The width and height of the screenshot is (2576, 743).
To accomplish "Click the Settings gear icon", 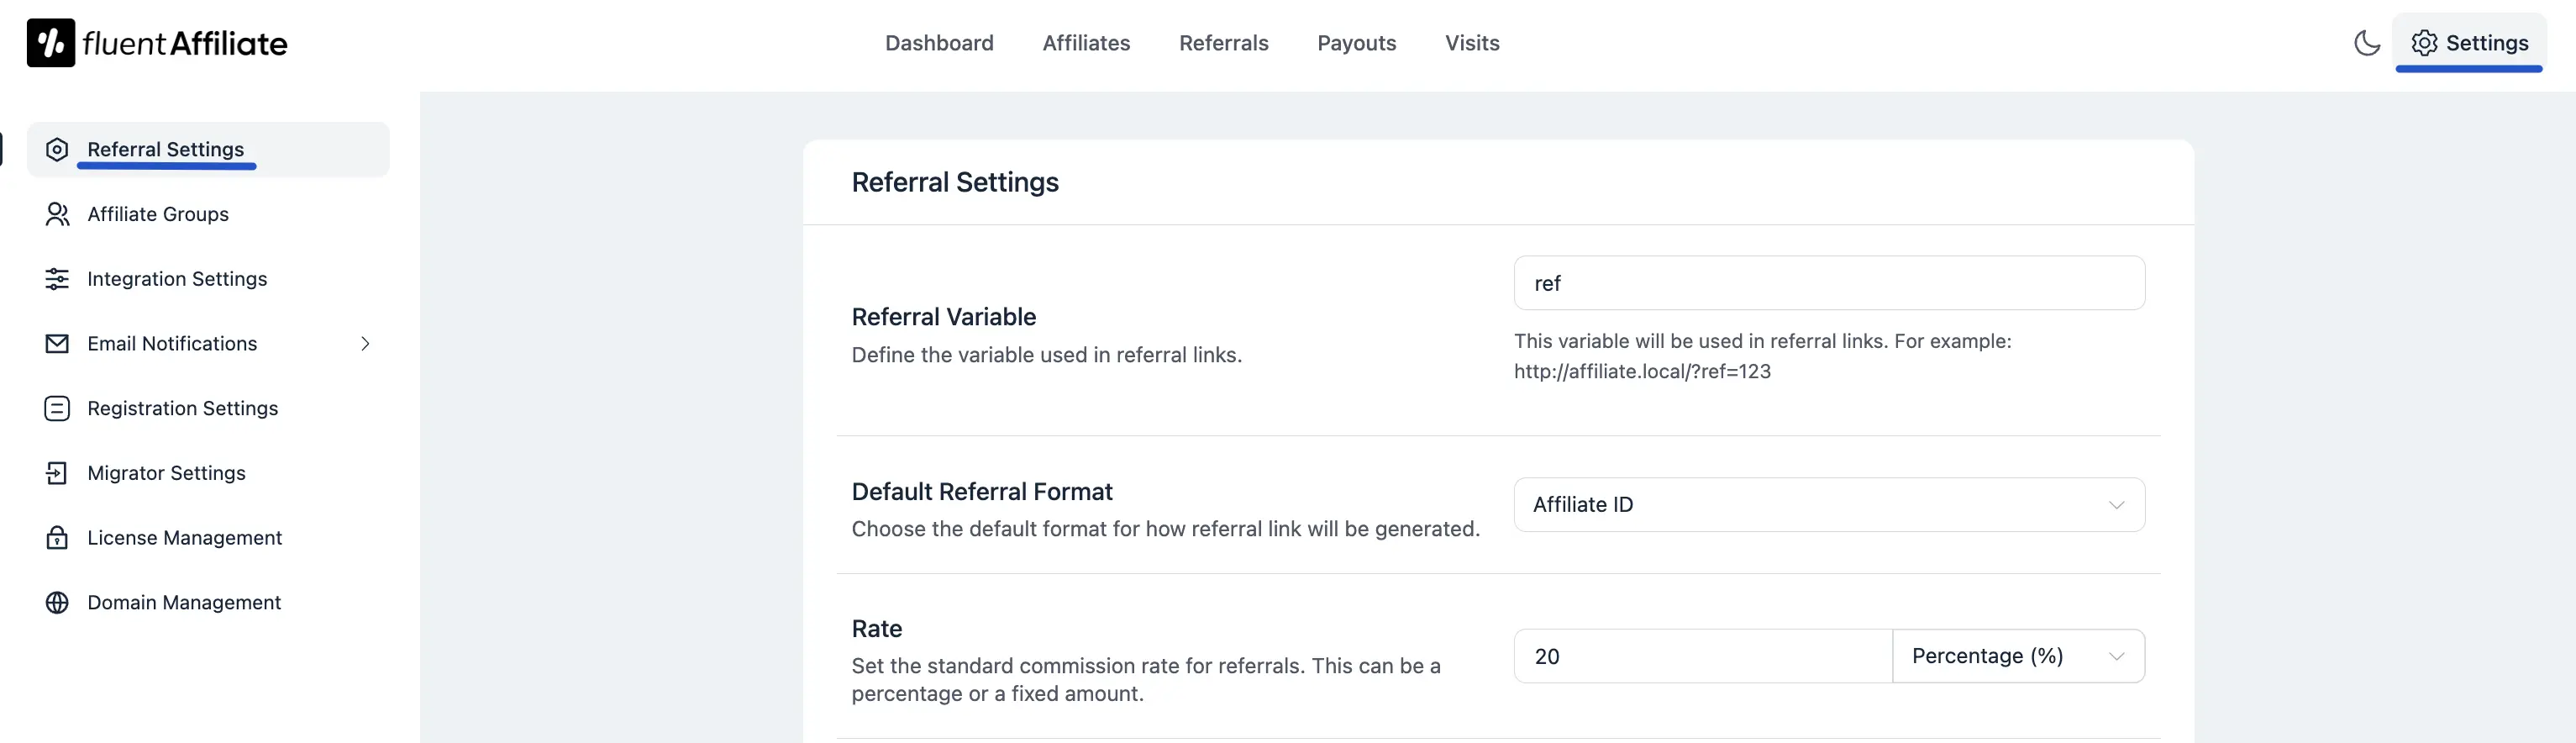I will pos(2424,43).
